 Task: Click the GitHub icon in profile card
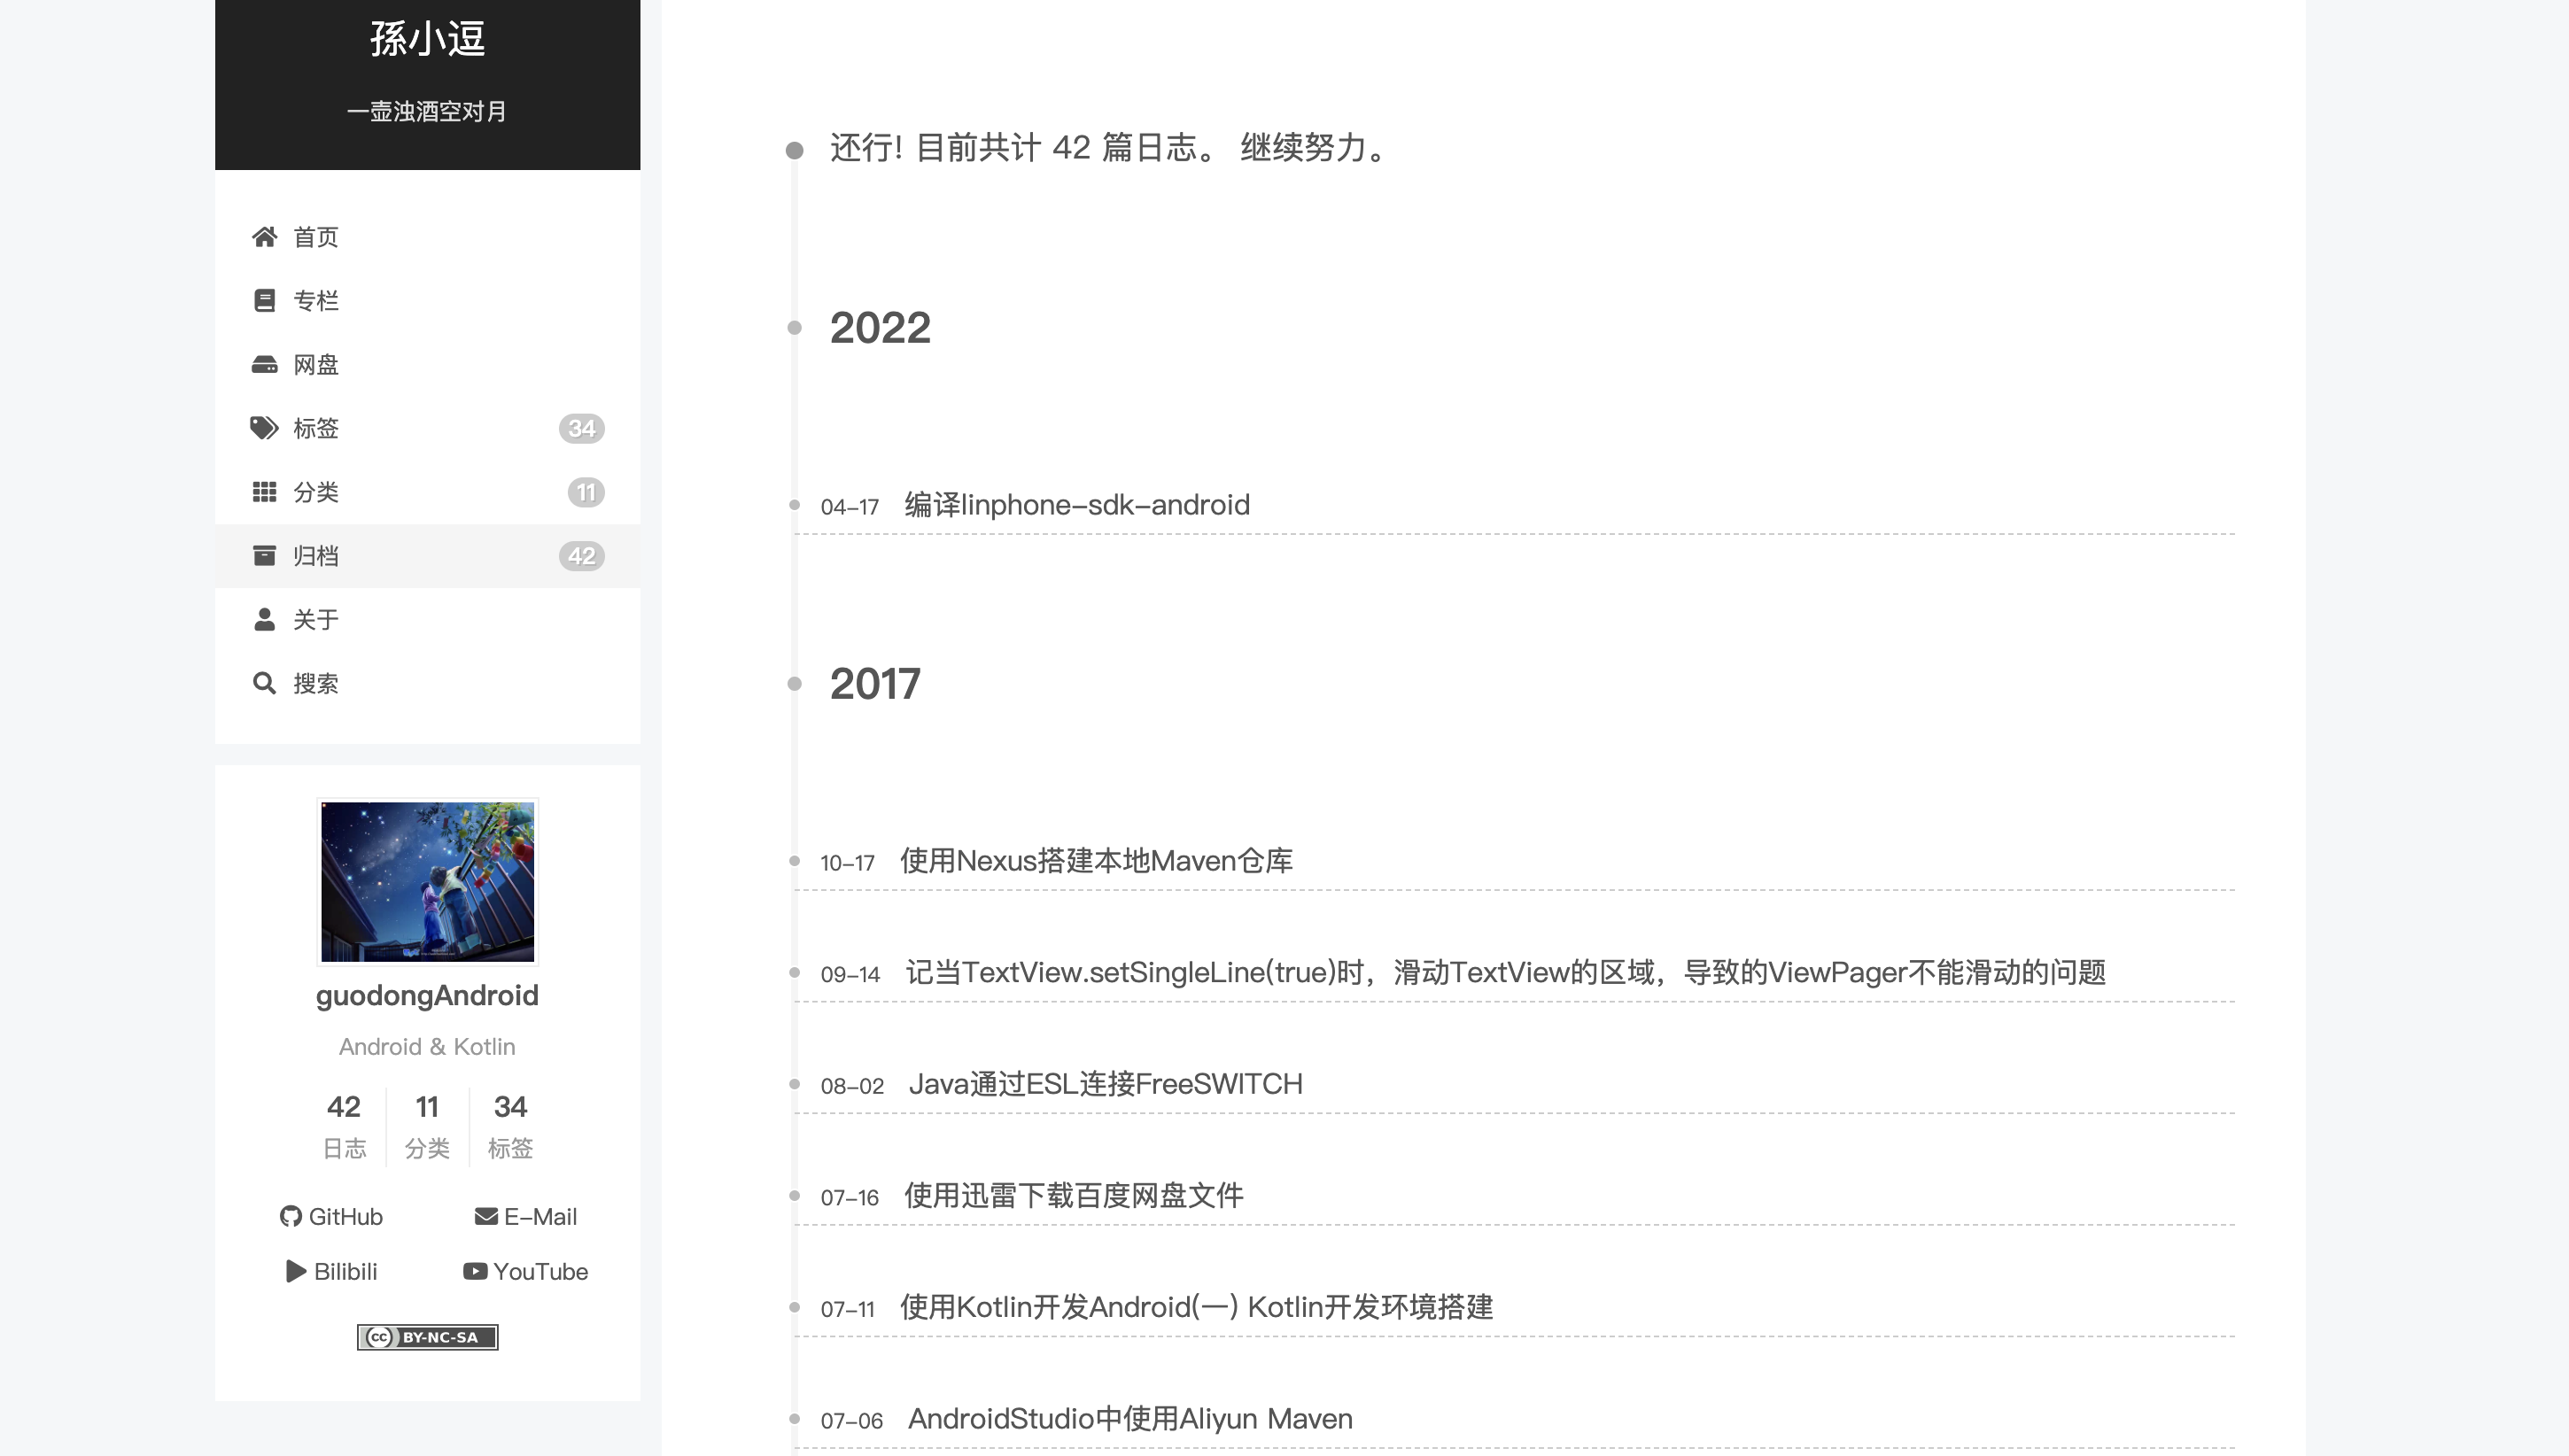click(291, 1216)
